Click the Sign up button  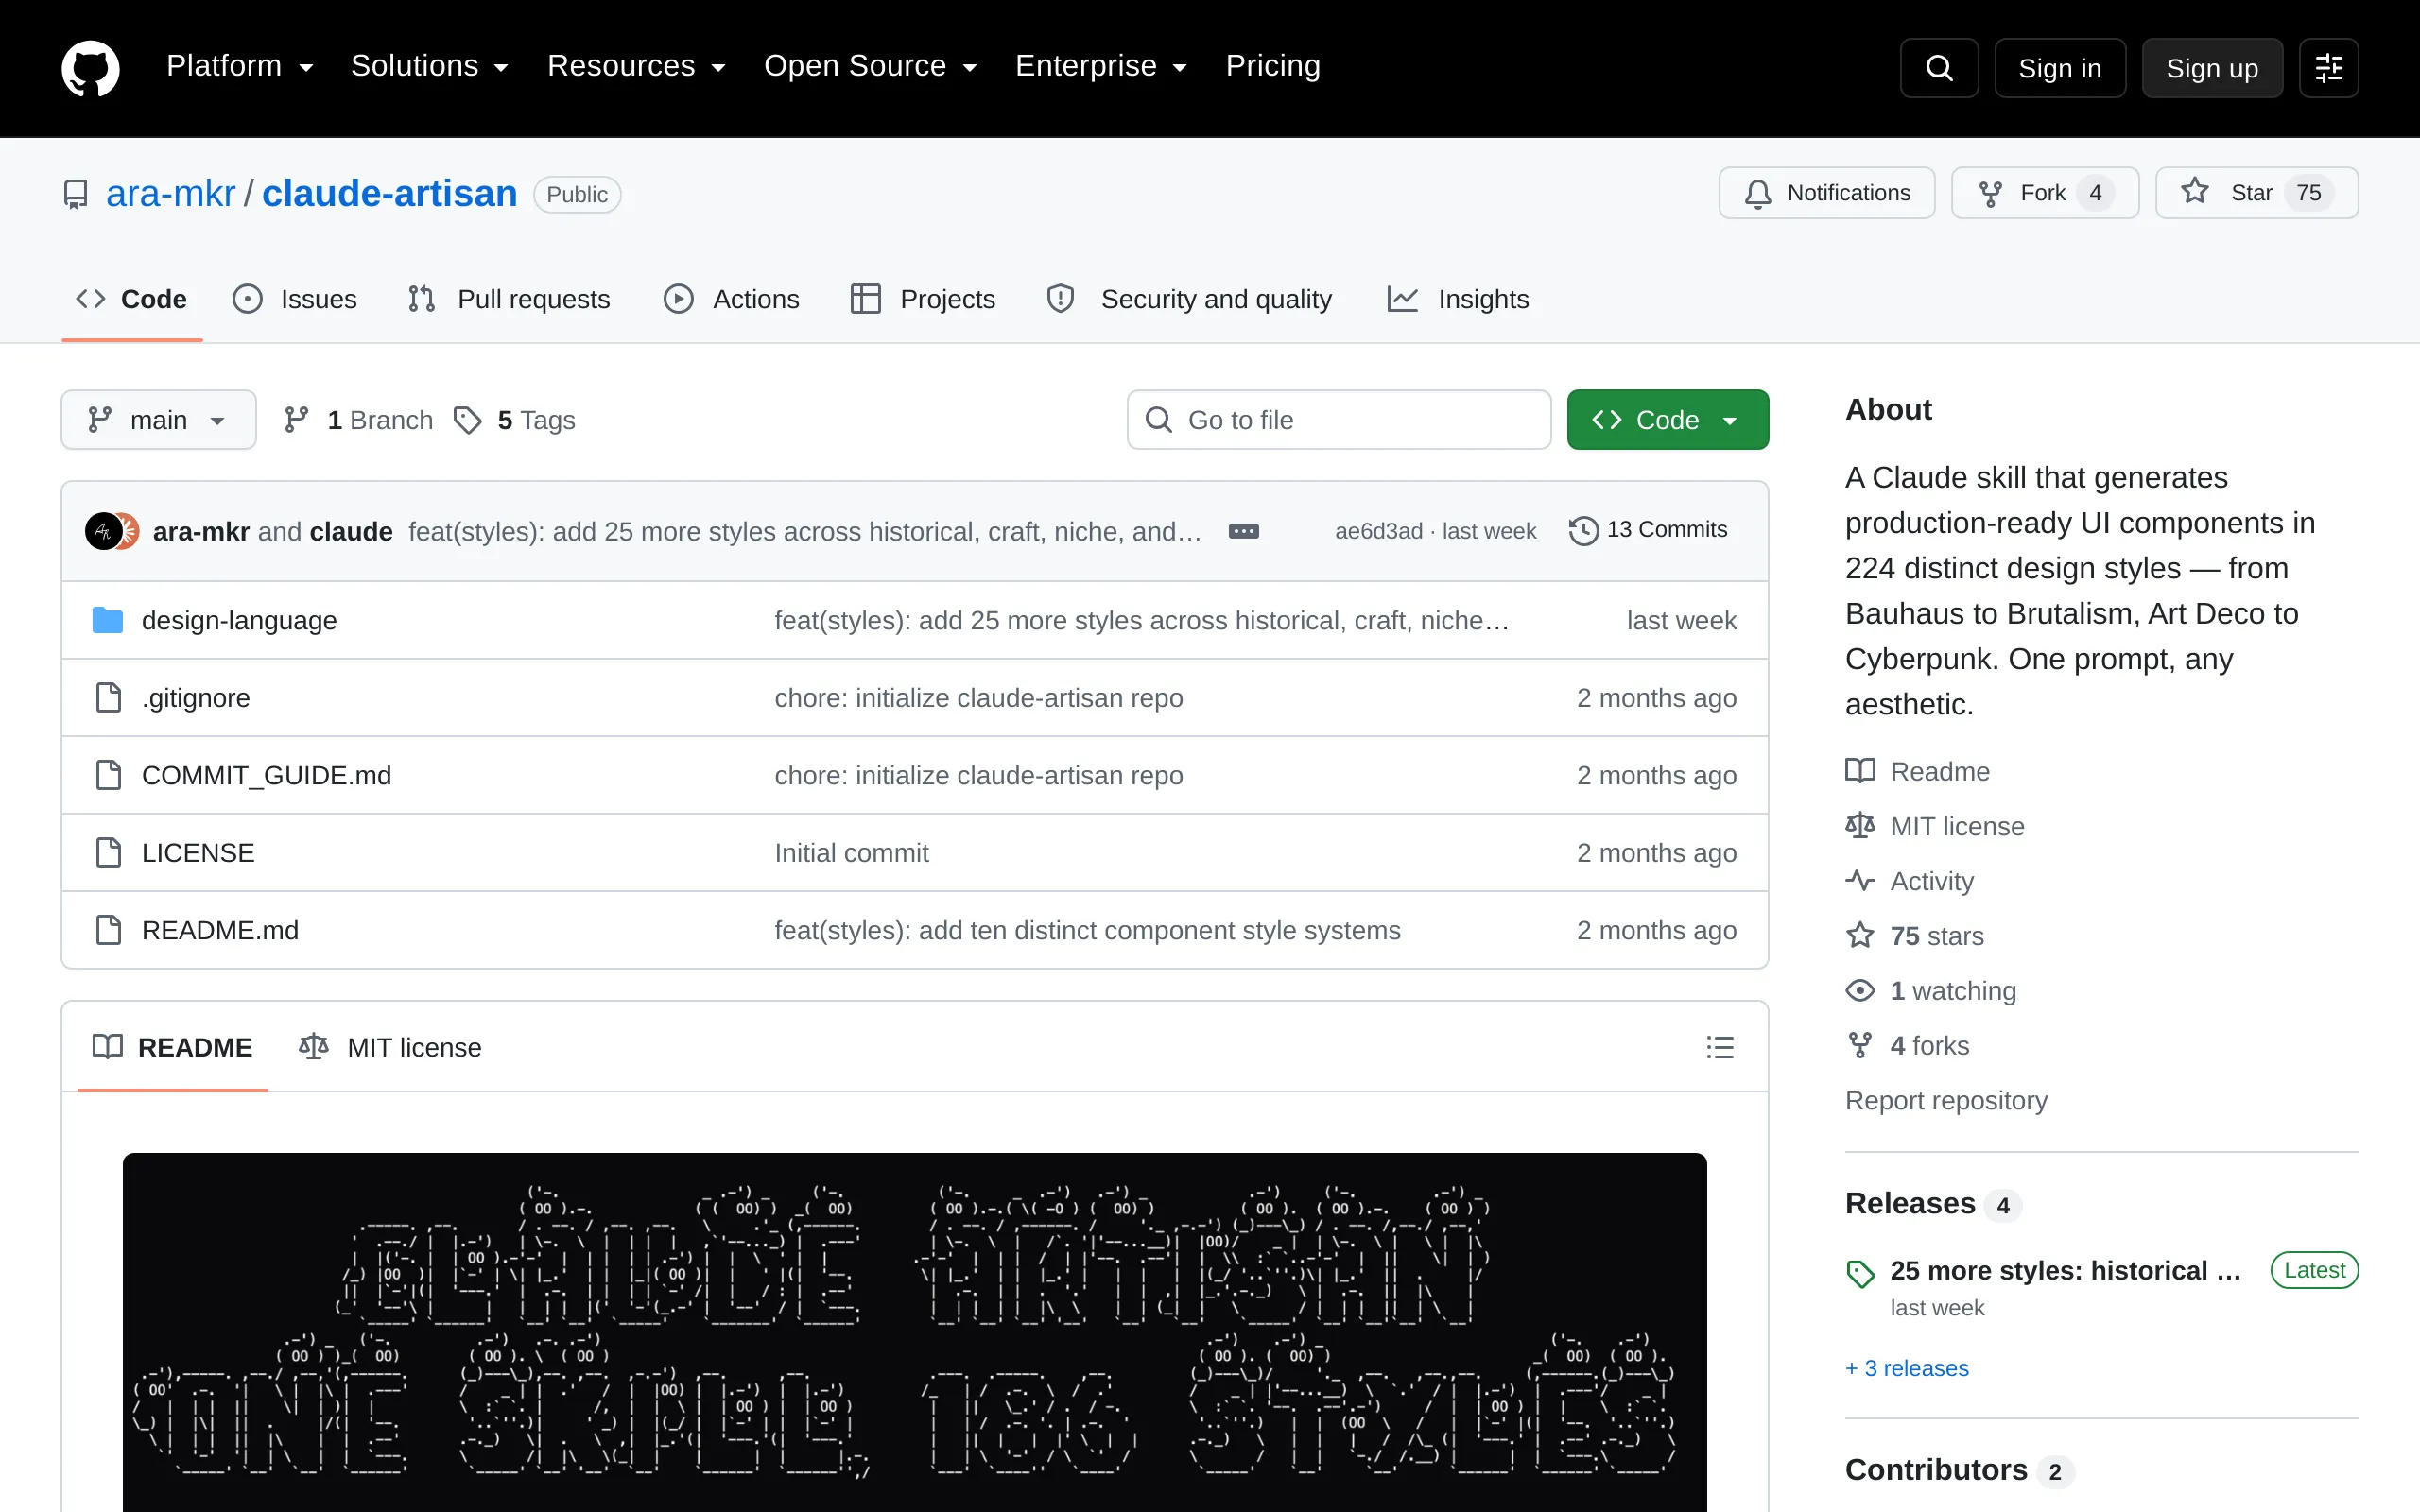2212,68
